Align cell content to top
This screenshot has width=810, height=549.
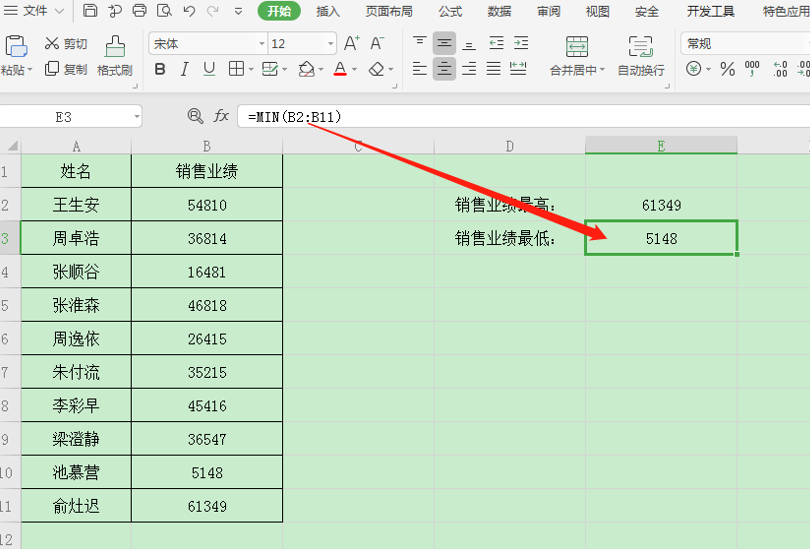click(x=419, y=43)
